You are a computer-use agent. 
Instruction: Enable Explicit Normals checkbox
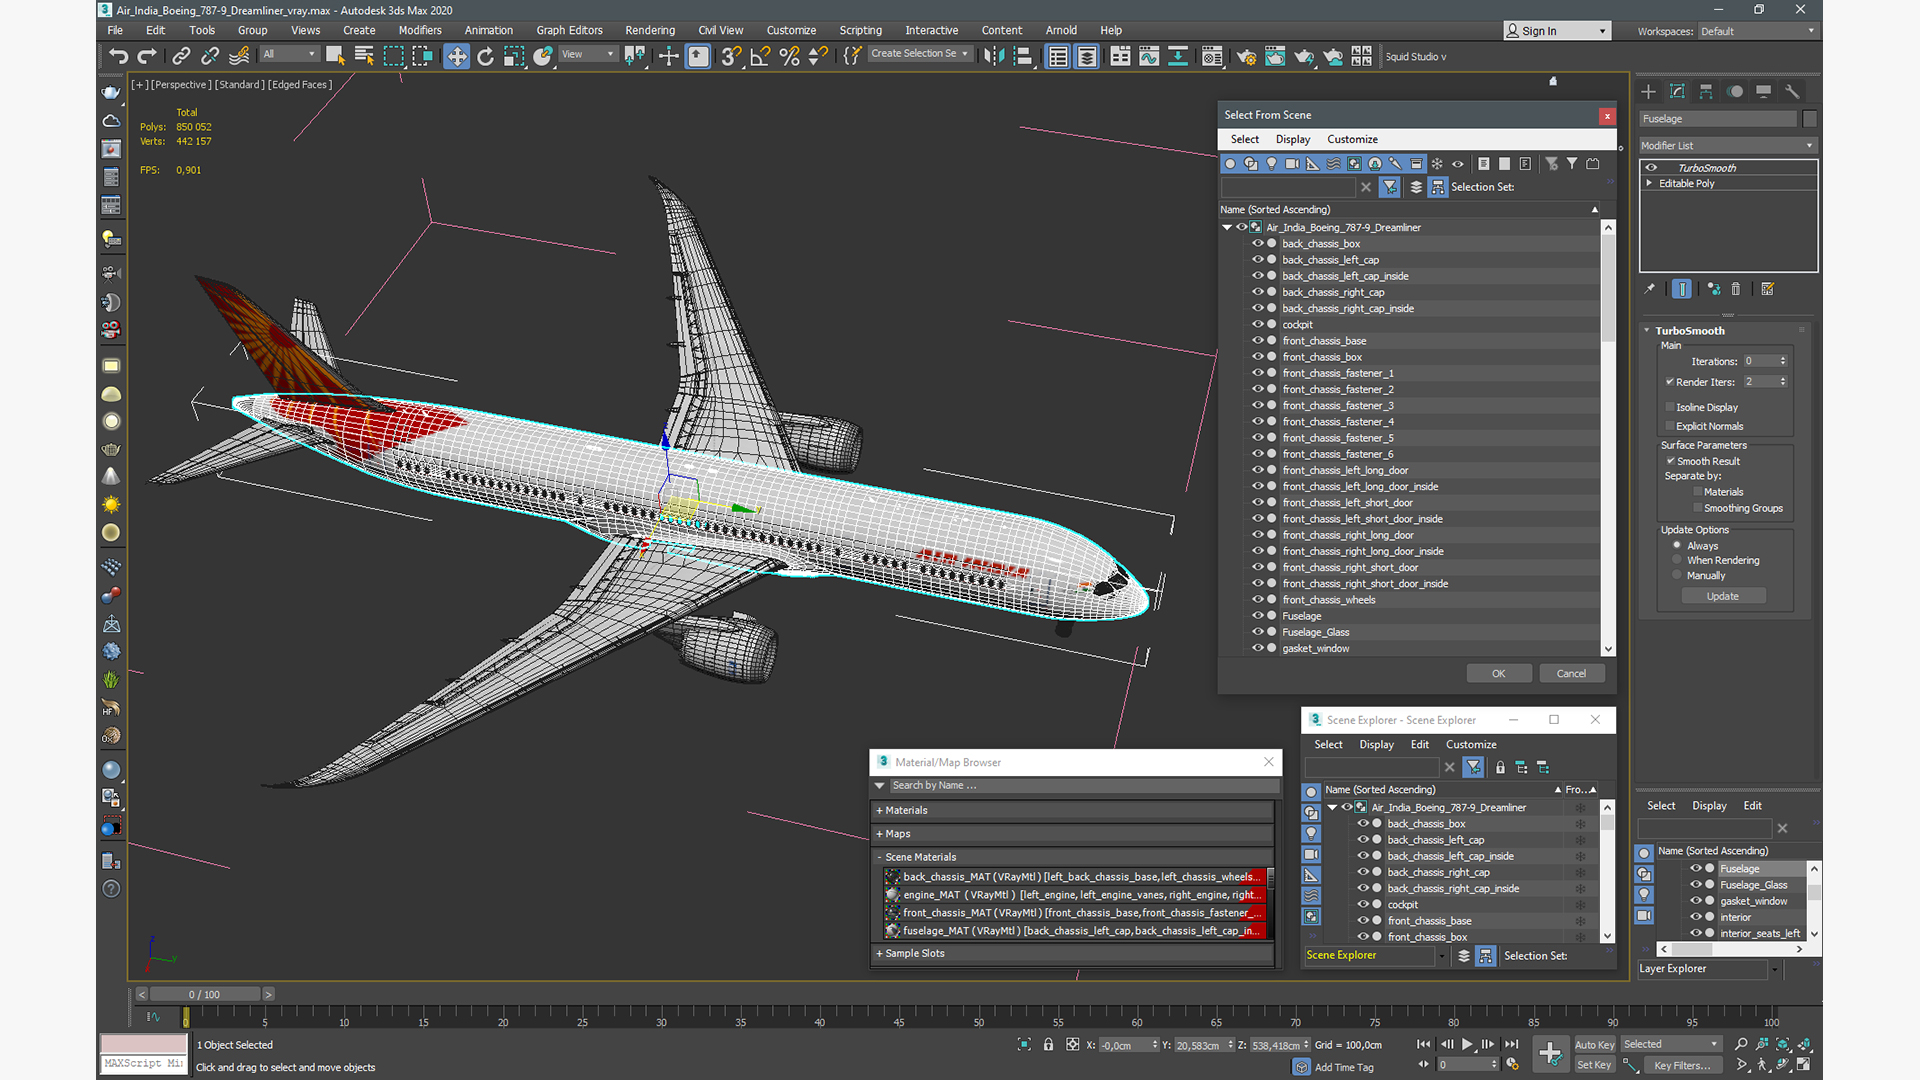pyautogui.click(x=1670, y=426)
